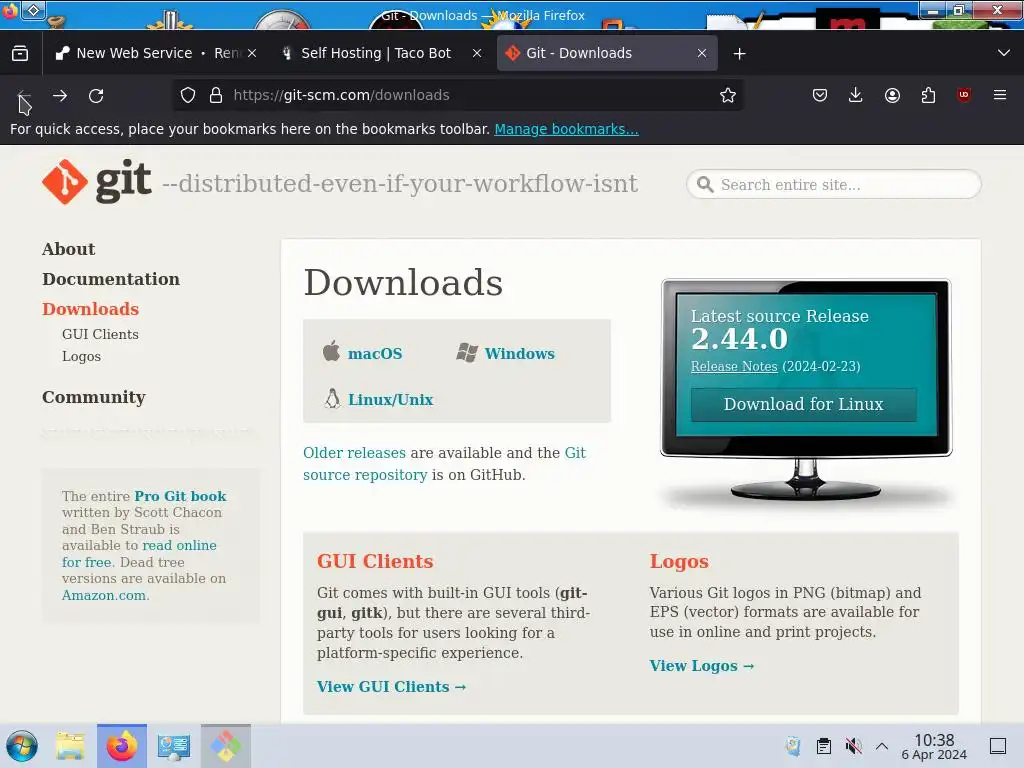The height and width of the screenshot is (768, 1024).
Task: Click the View GUI Clients link
Action: pyautogui.click(x=391, y=687)
